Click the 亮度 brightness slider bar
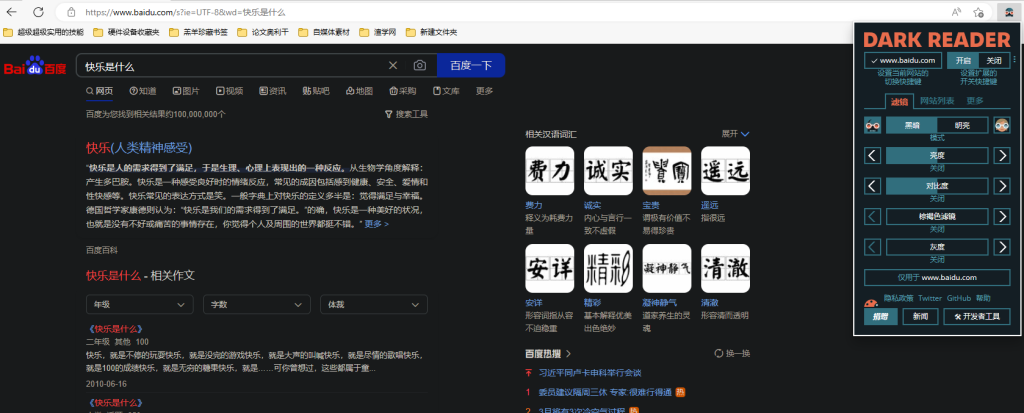 [937, 156]
